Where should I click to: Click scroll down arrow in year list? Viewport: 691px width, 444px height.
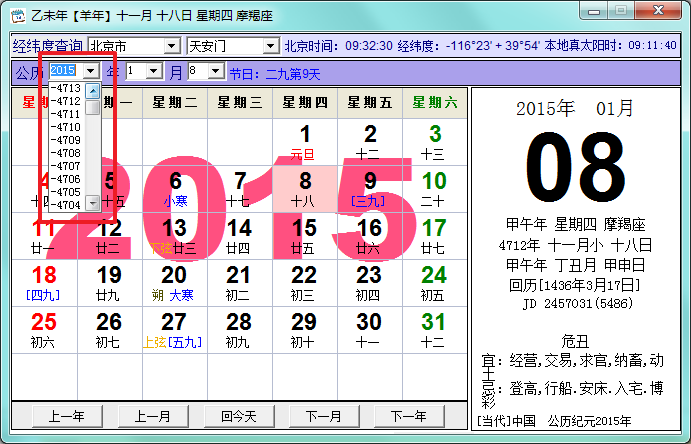click(93, 203)
